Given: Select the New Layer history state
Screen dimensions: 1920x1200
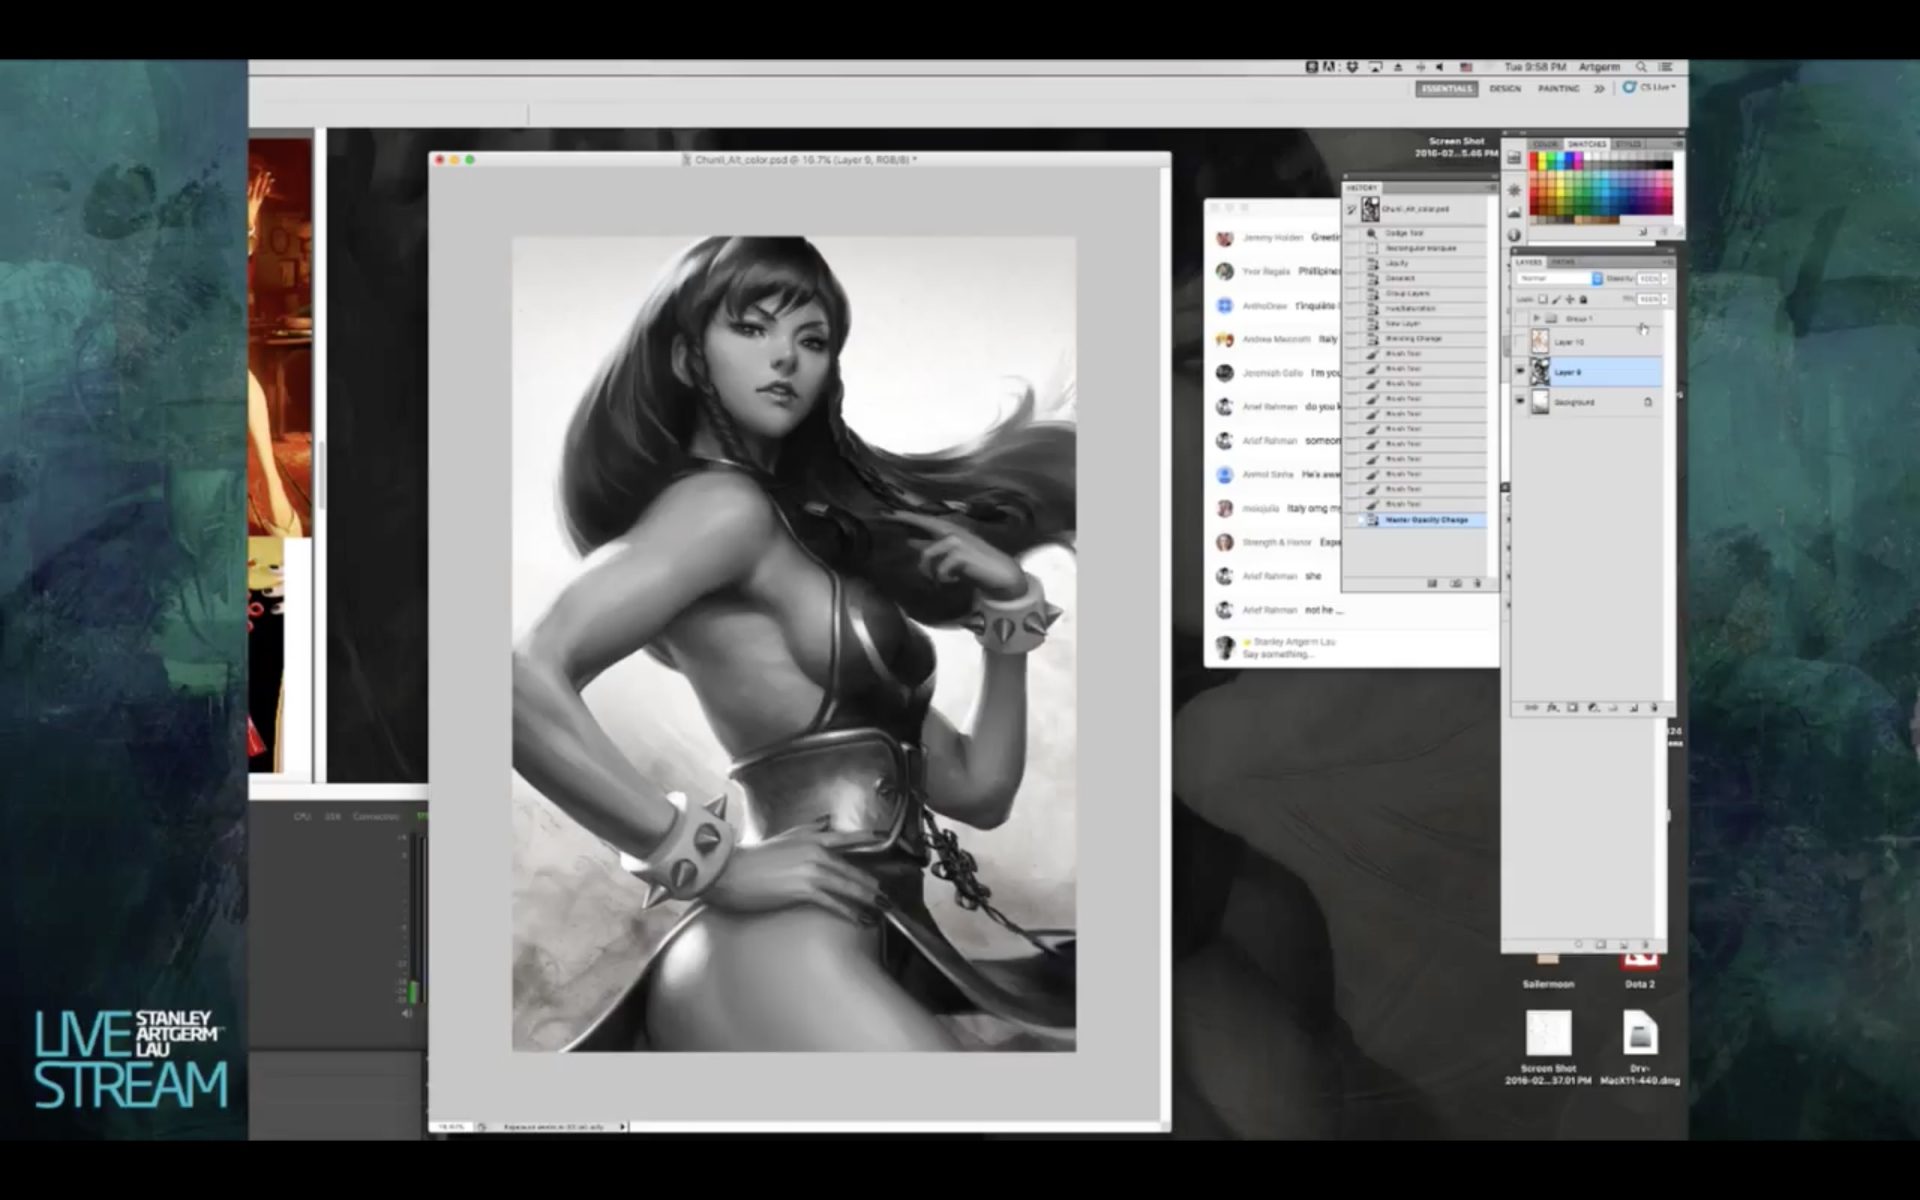Looking at the screenshot, I should 1422,323.
